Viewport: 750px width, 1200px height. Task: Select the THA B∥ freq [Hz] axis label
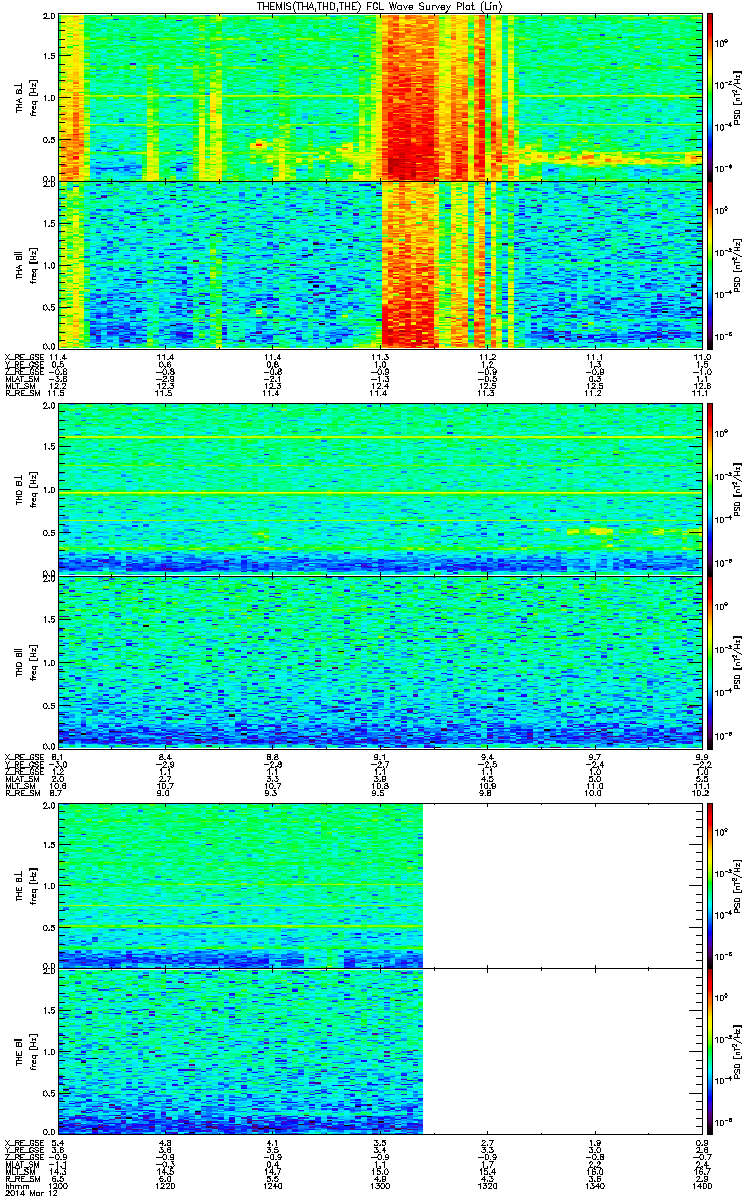(x=25, y=264)
